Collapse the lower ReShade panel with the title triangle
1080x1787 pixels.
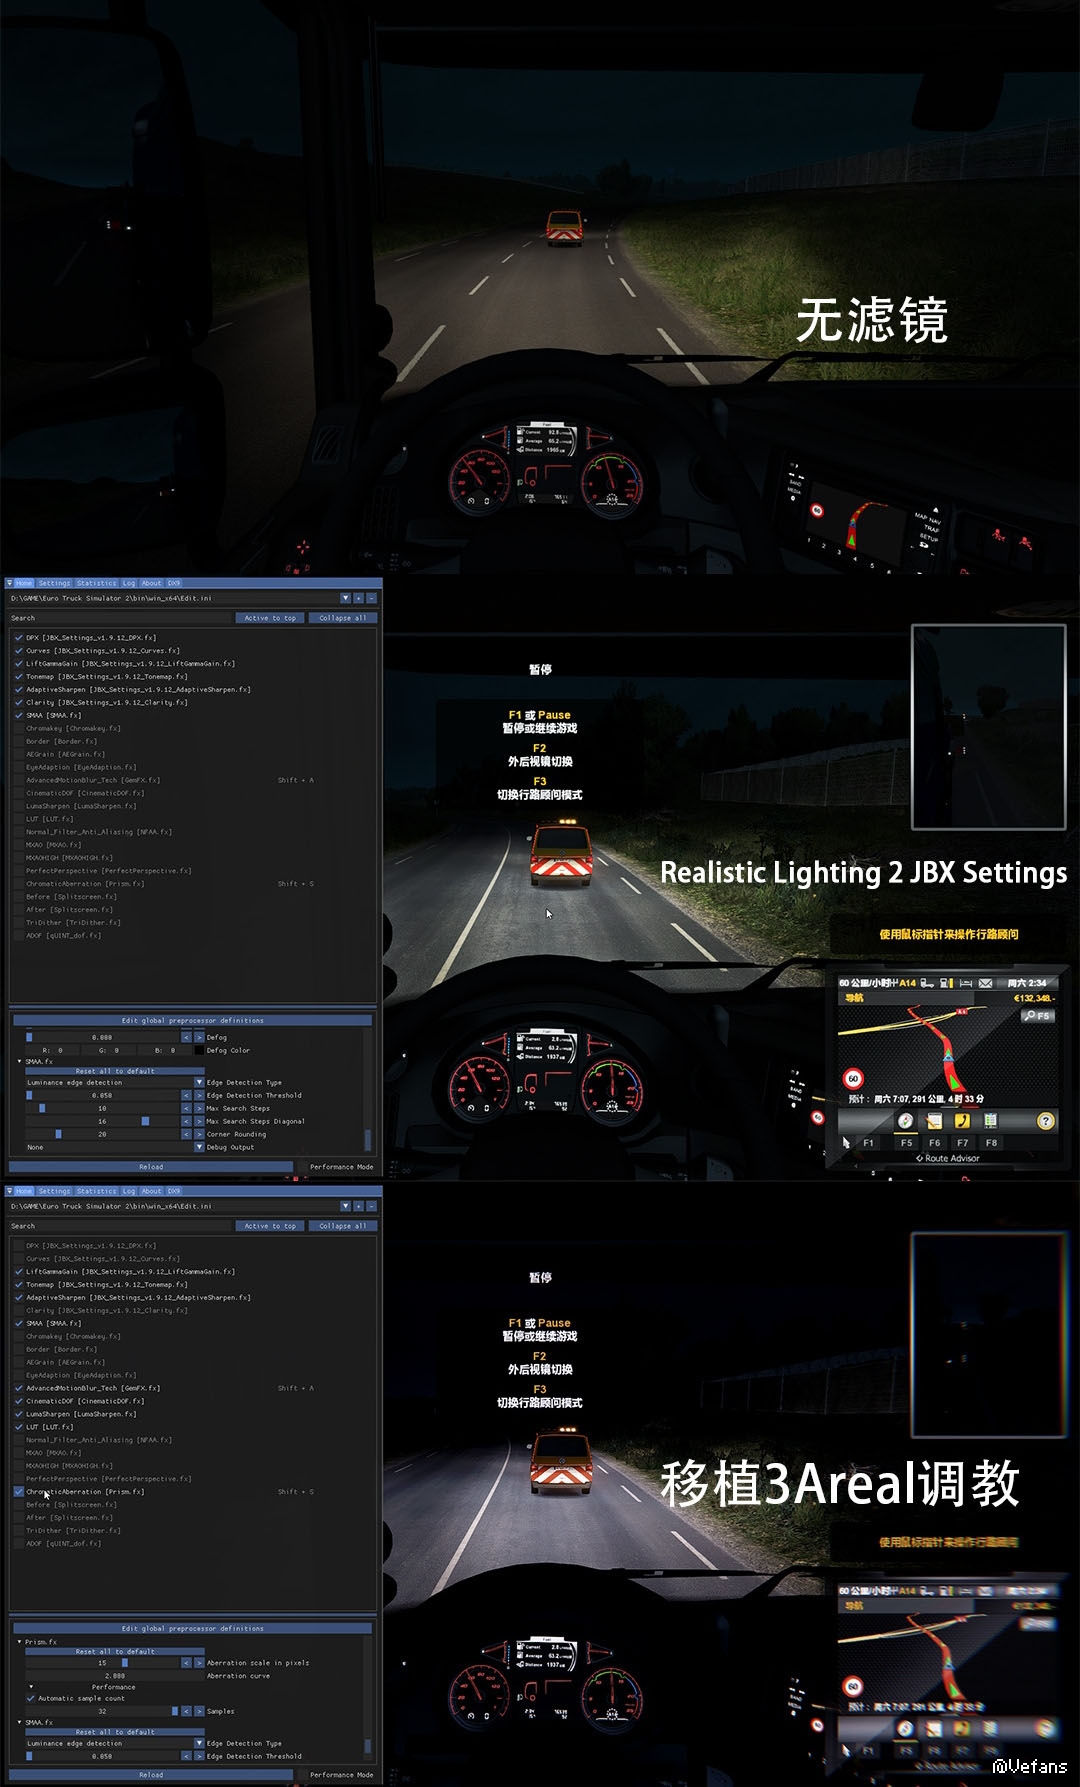click(x=9, y=1191)
